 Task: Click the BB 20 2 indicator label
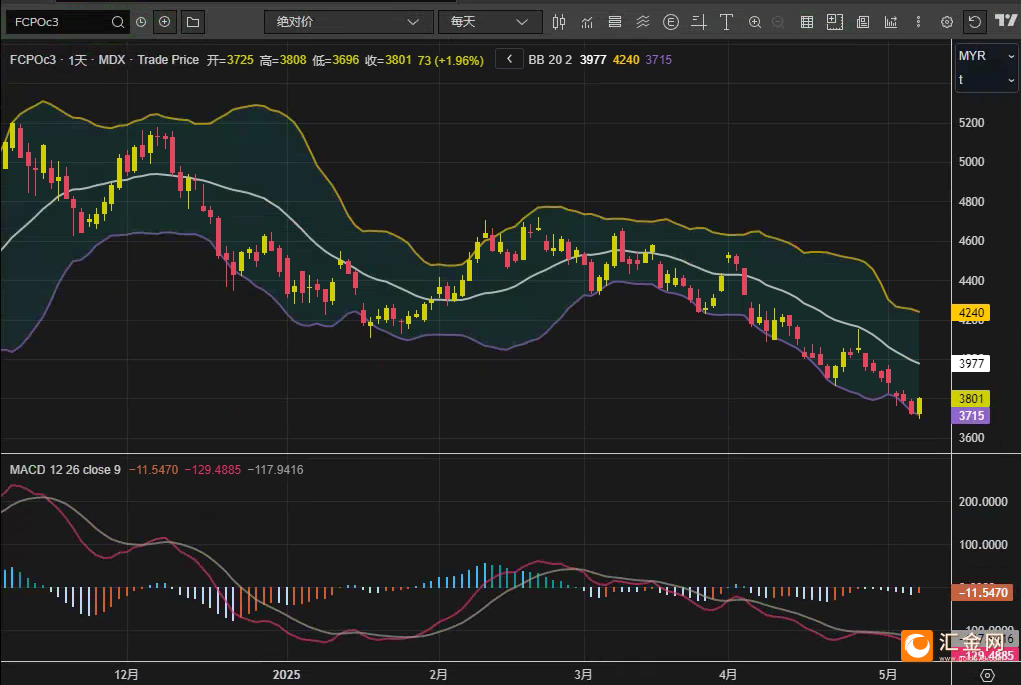click(550, 60)
